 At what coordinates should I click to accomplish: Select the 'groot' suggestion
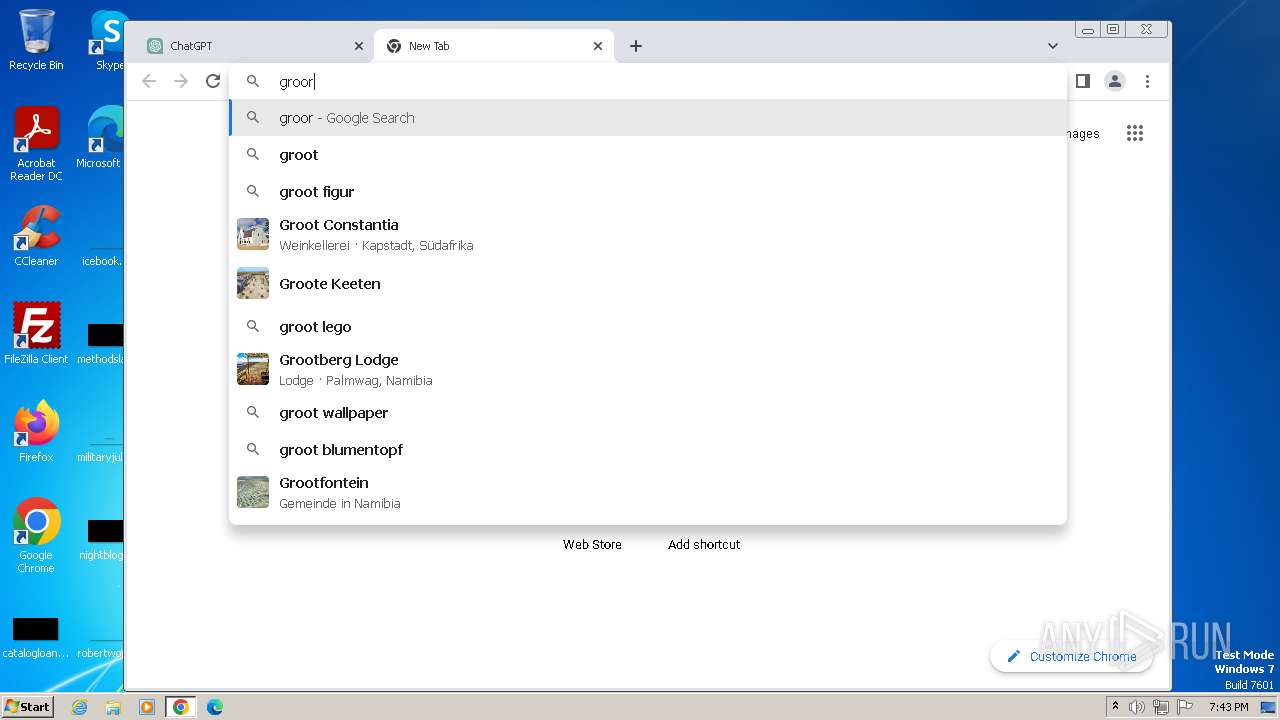[x=647, y=155]
